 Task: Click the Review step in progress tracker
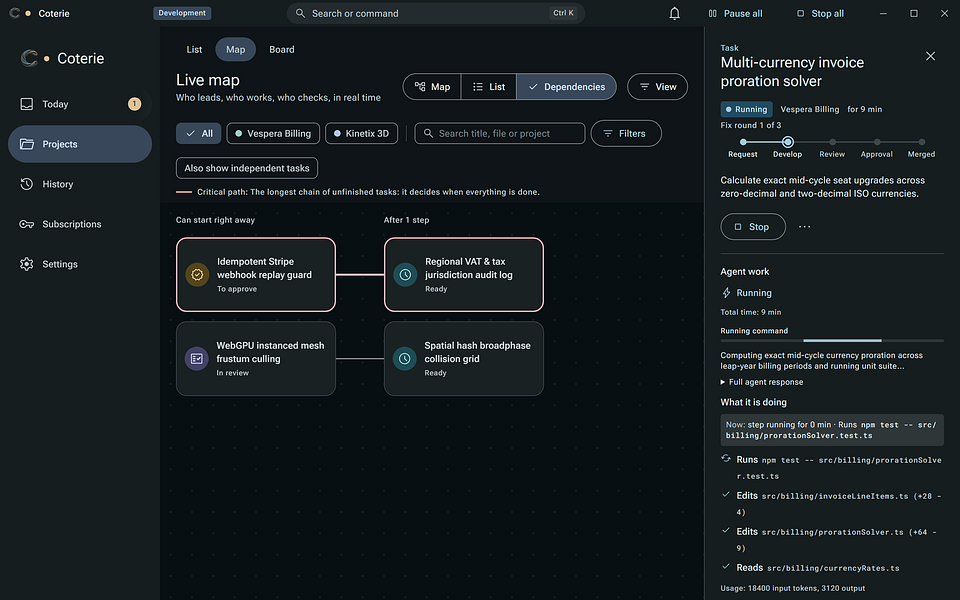click(832, 147)
